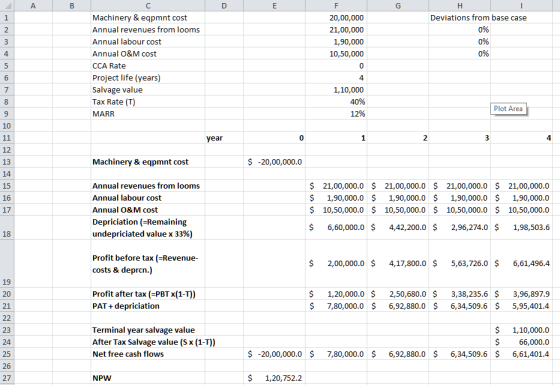
Task: Select column F header
Action: pyautogui.click(x=336, y=5)
